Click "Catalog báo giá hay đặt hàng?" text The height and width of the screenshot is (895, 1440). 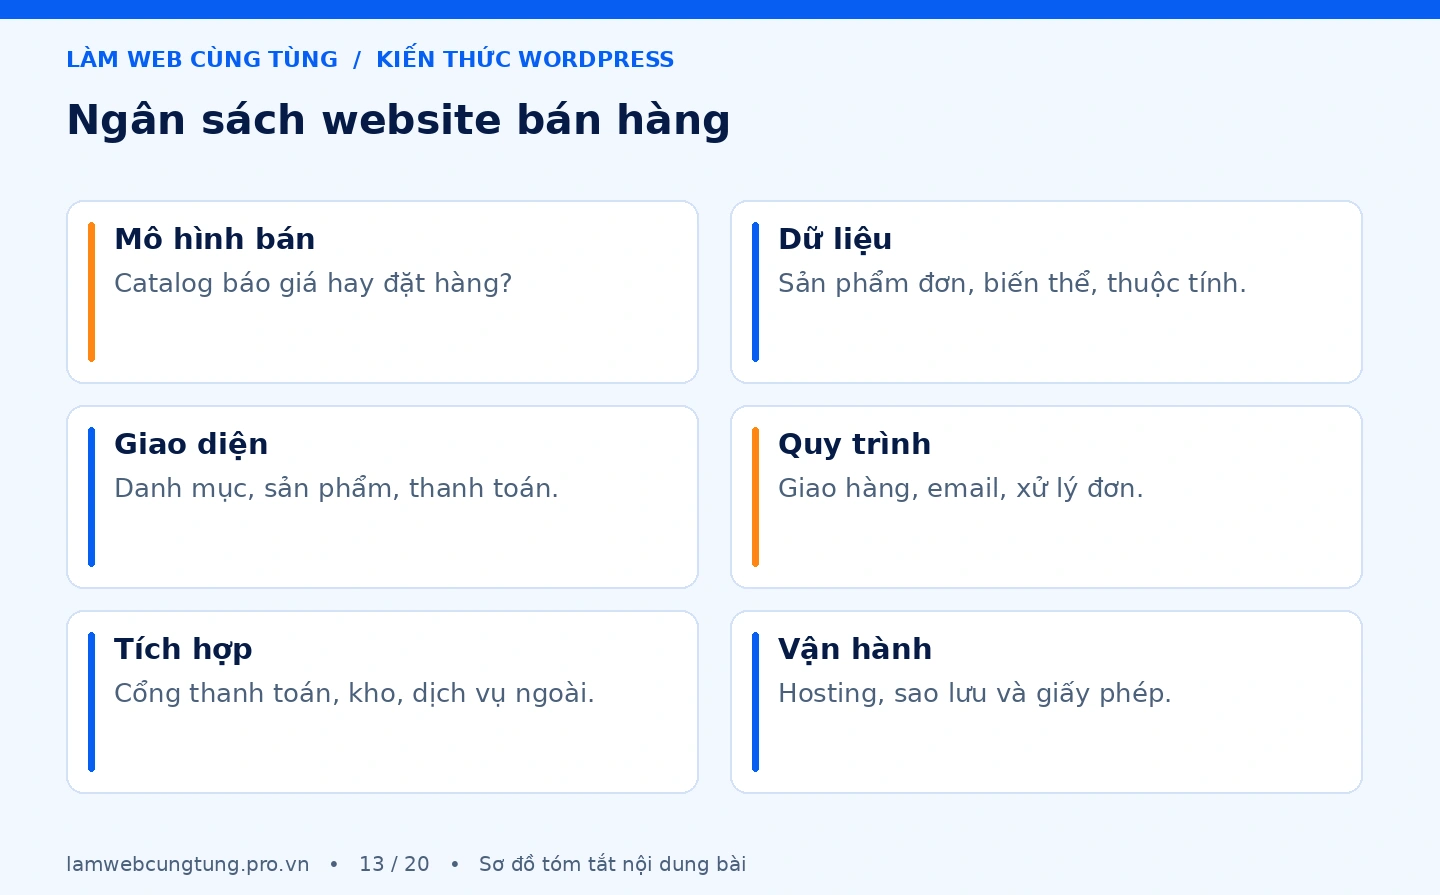point(313,284)
